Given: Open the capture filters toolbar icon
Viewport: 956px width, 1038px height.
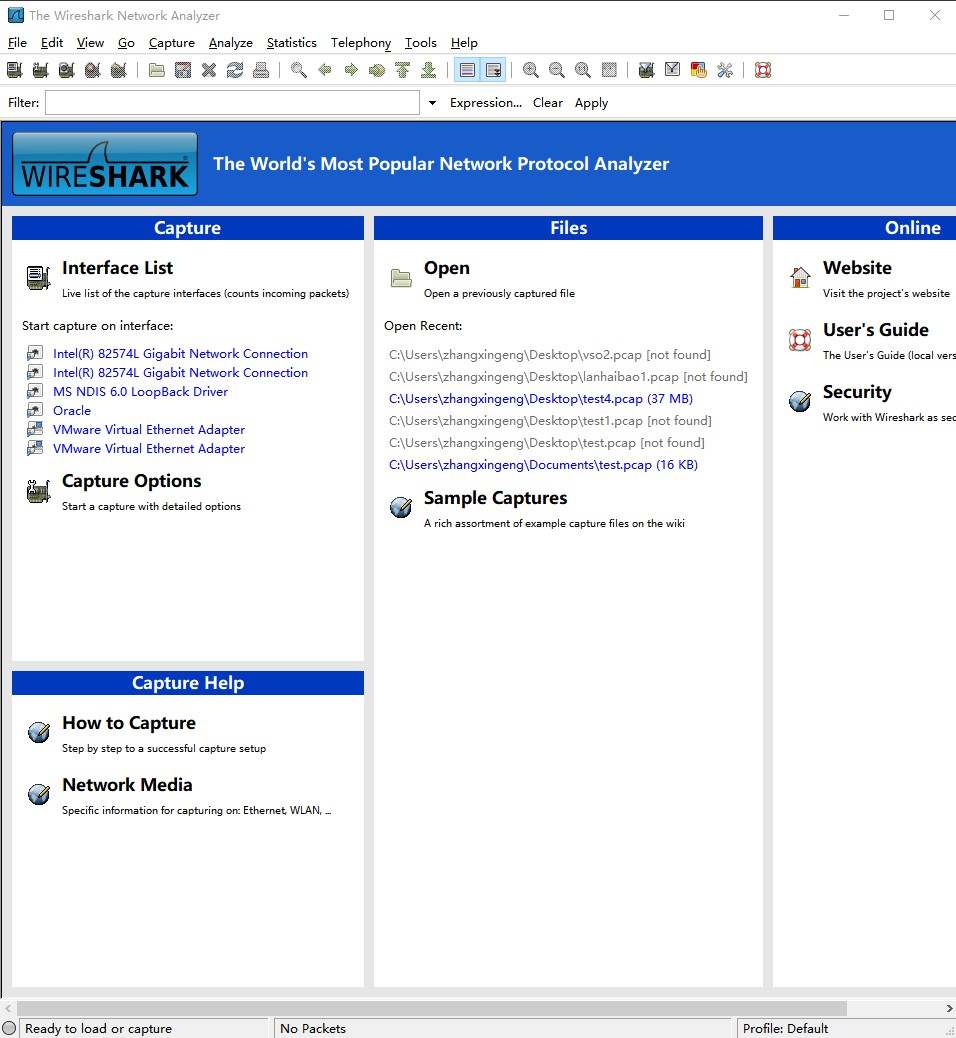Looking at the screenshot, I should tap(646, 70).
